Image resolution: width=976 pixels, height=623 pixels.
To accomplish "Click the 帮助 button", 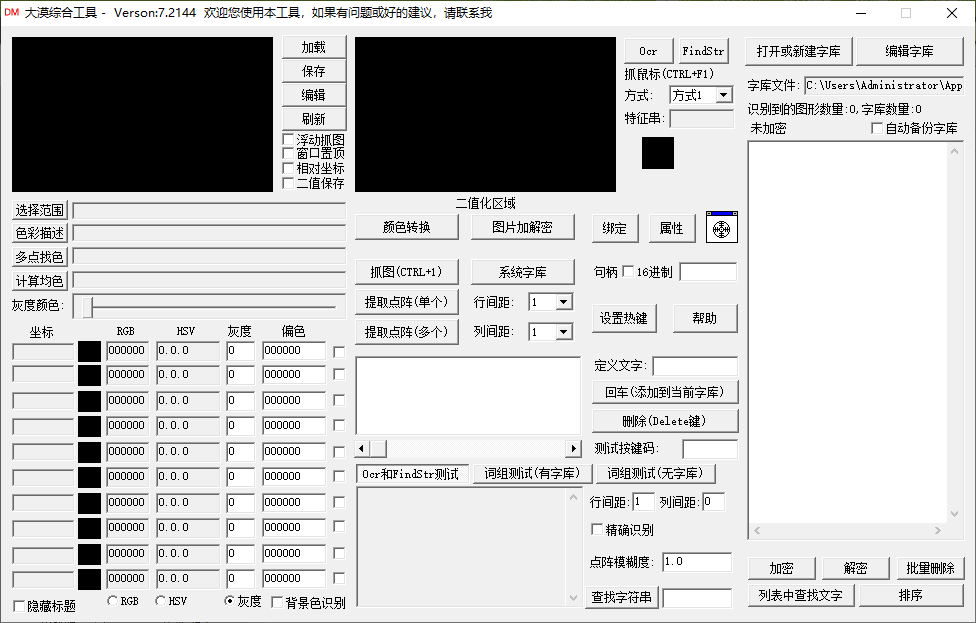I will pyautogui.click(x=705, y=318).
